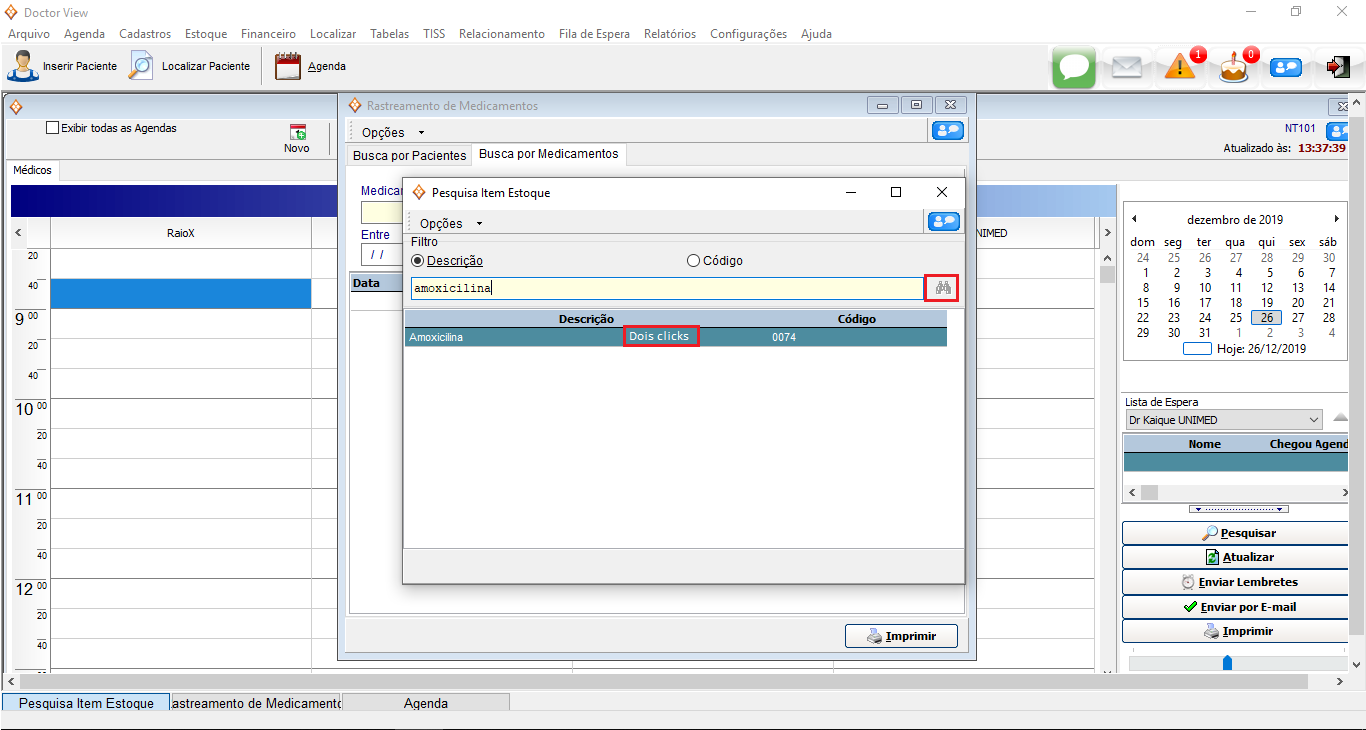Click the Localizar Paciente magnifier icon
The image size is (1366, 730).
click(141, 66)
